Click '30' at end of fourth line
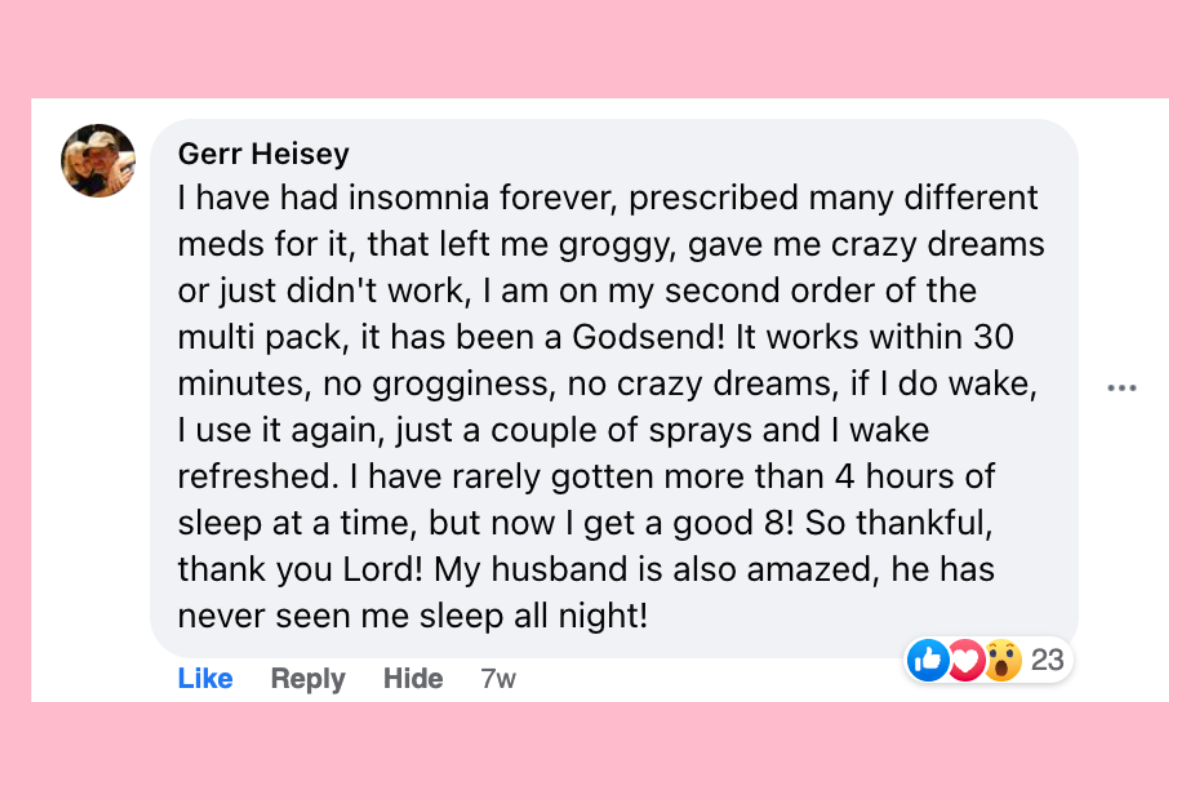 (993, 337)
